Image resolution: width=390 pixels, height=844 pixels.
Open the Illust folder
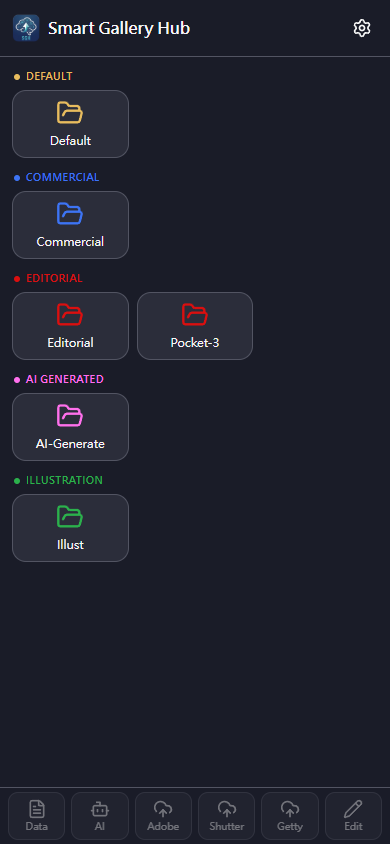(x=70, y=528)
